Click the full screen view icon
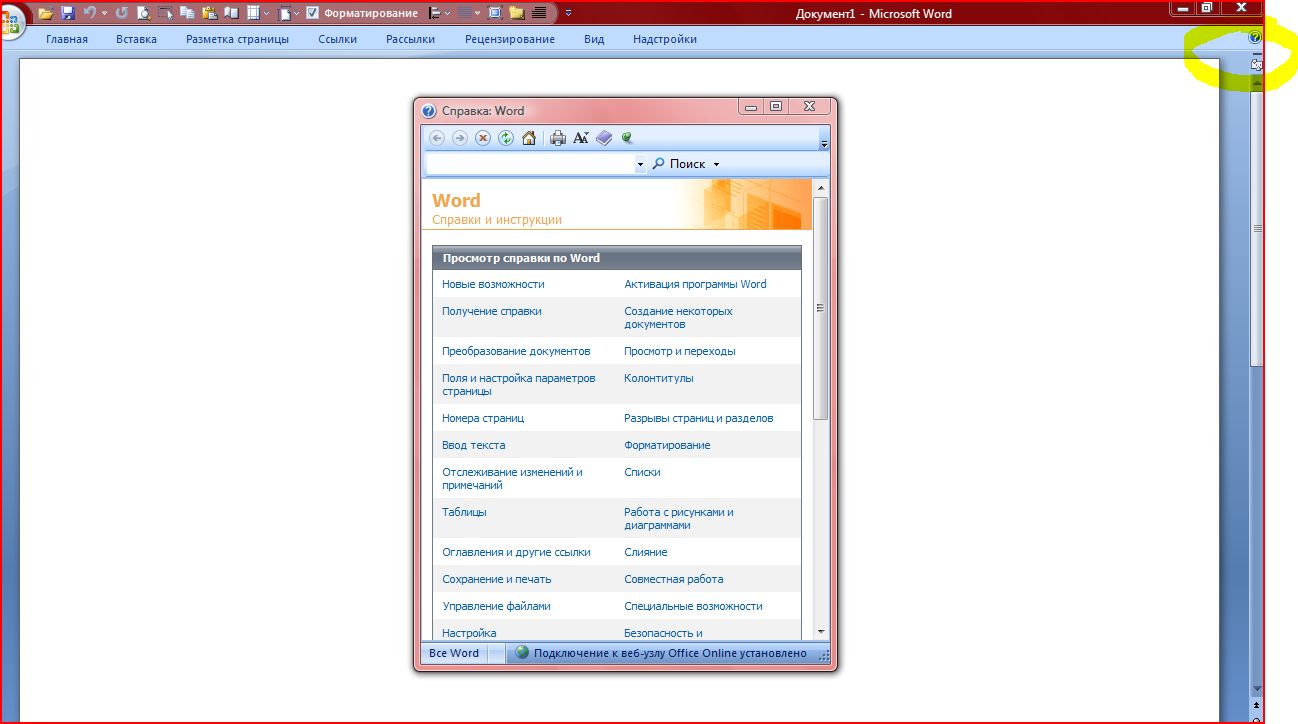This screenshot has width=1298, height=724. pyautogui.click(x=494, y=13)
